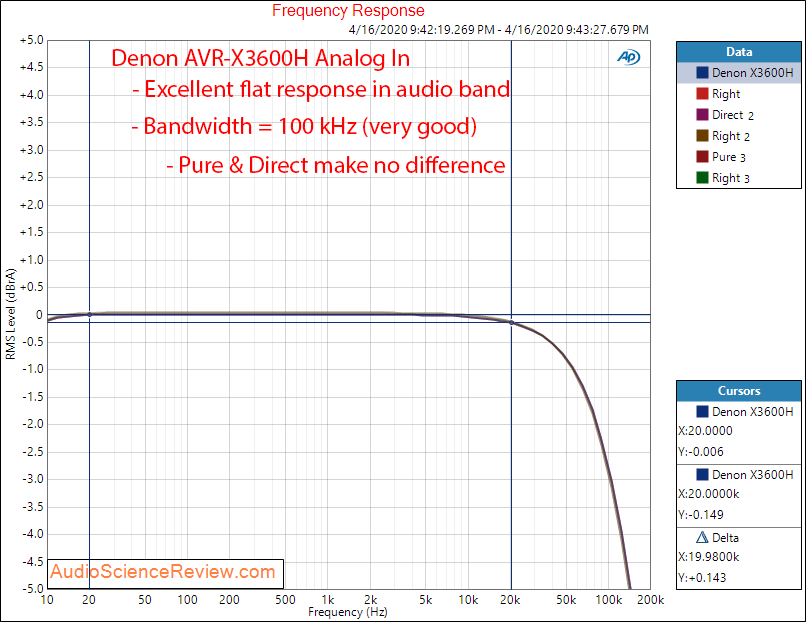Click the dark blue Denon X3600H legend swatch
Image resolution: width=806 pixels, height=622 pixels.
(702, 73)
